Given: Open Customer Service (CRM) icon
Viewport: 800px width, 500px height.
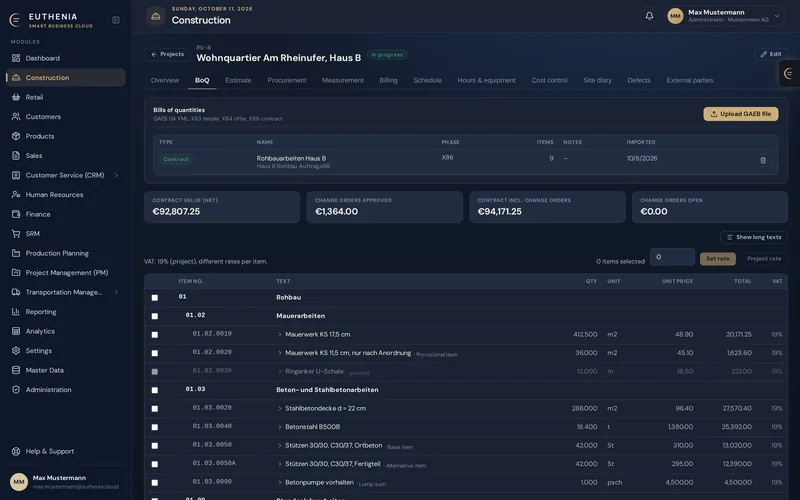Looking at the screenshot, I should coord(16,175).
